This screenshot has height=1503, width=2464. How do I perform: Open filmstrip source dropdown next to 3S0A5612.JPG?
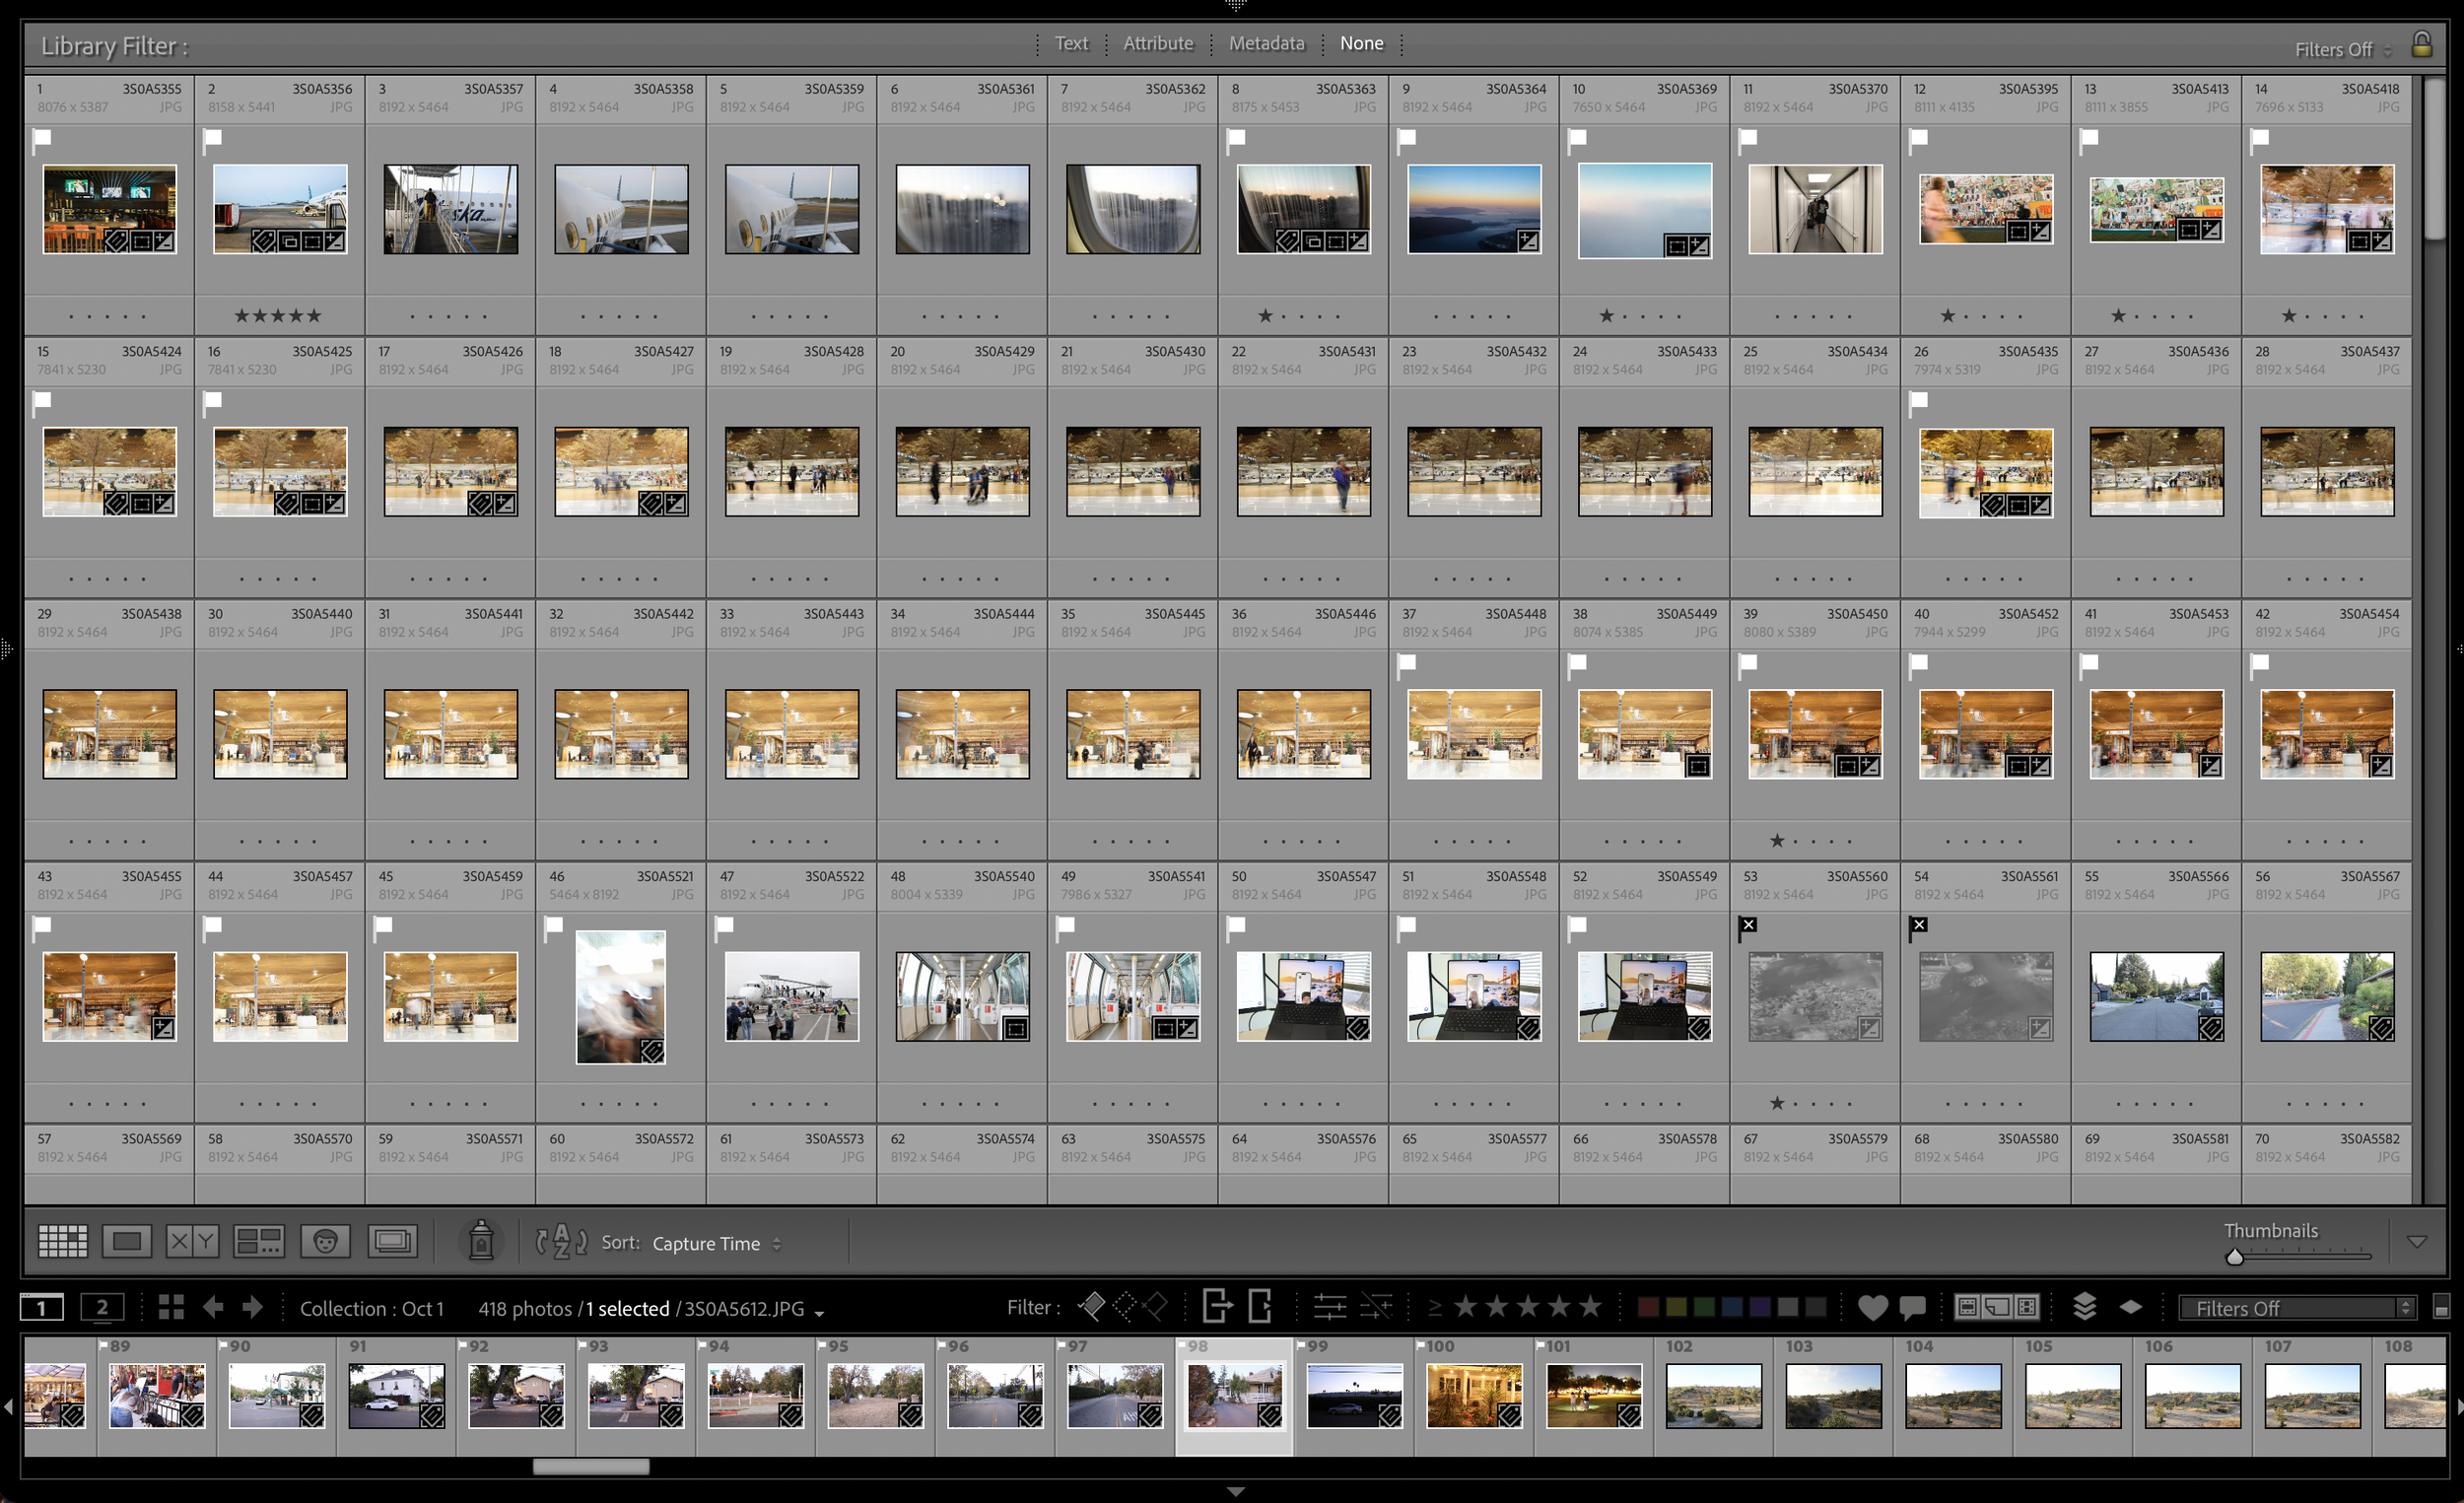pyautogui.click(x=819, y=1312)
